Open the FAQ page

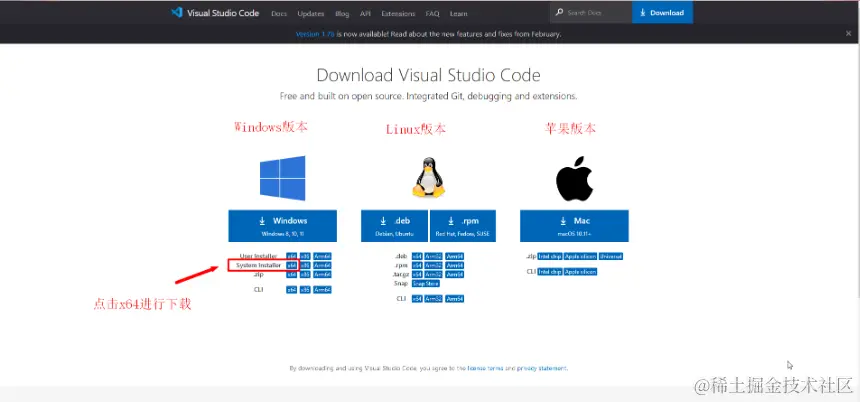[432, 13]
